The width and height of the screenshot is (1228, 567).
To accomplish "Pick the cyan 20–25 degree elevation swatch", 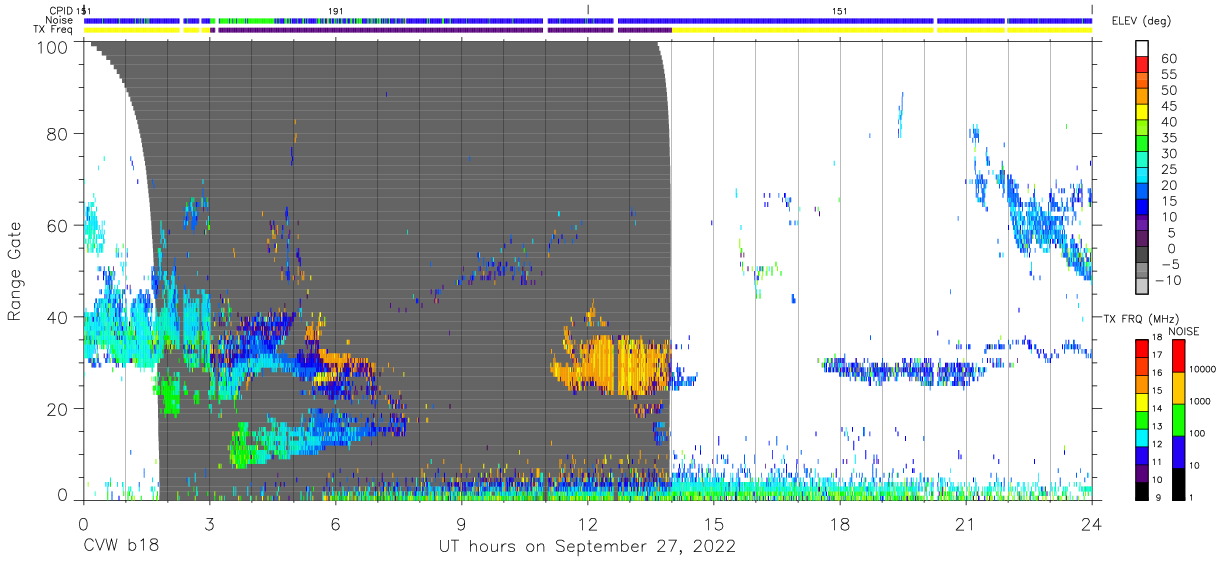I will (1142, 177).
